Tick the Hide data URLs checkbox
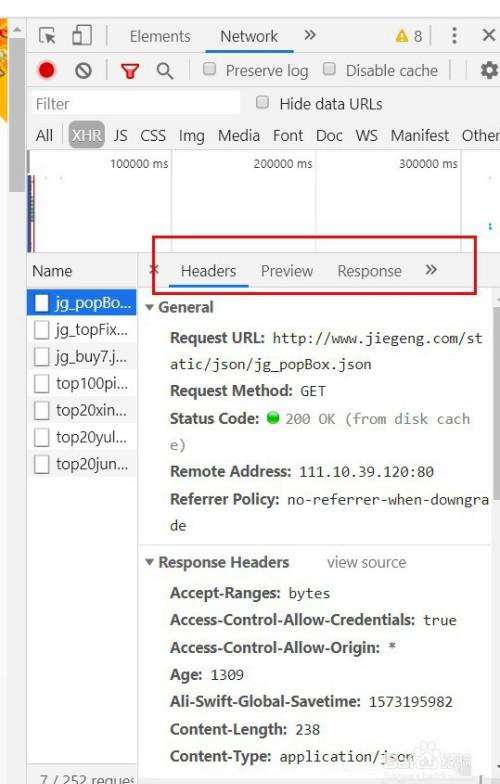 (x=262, y=102)
